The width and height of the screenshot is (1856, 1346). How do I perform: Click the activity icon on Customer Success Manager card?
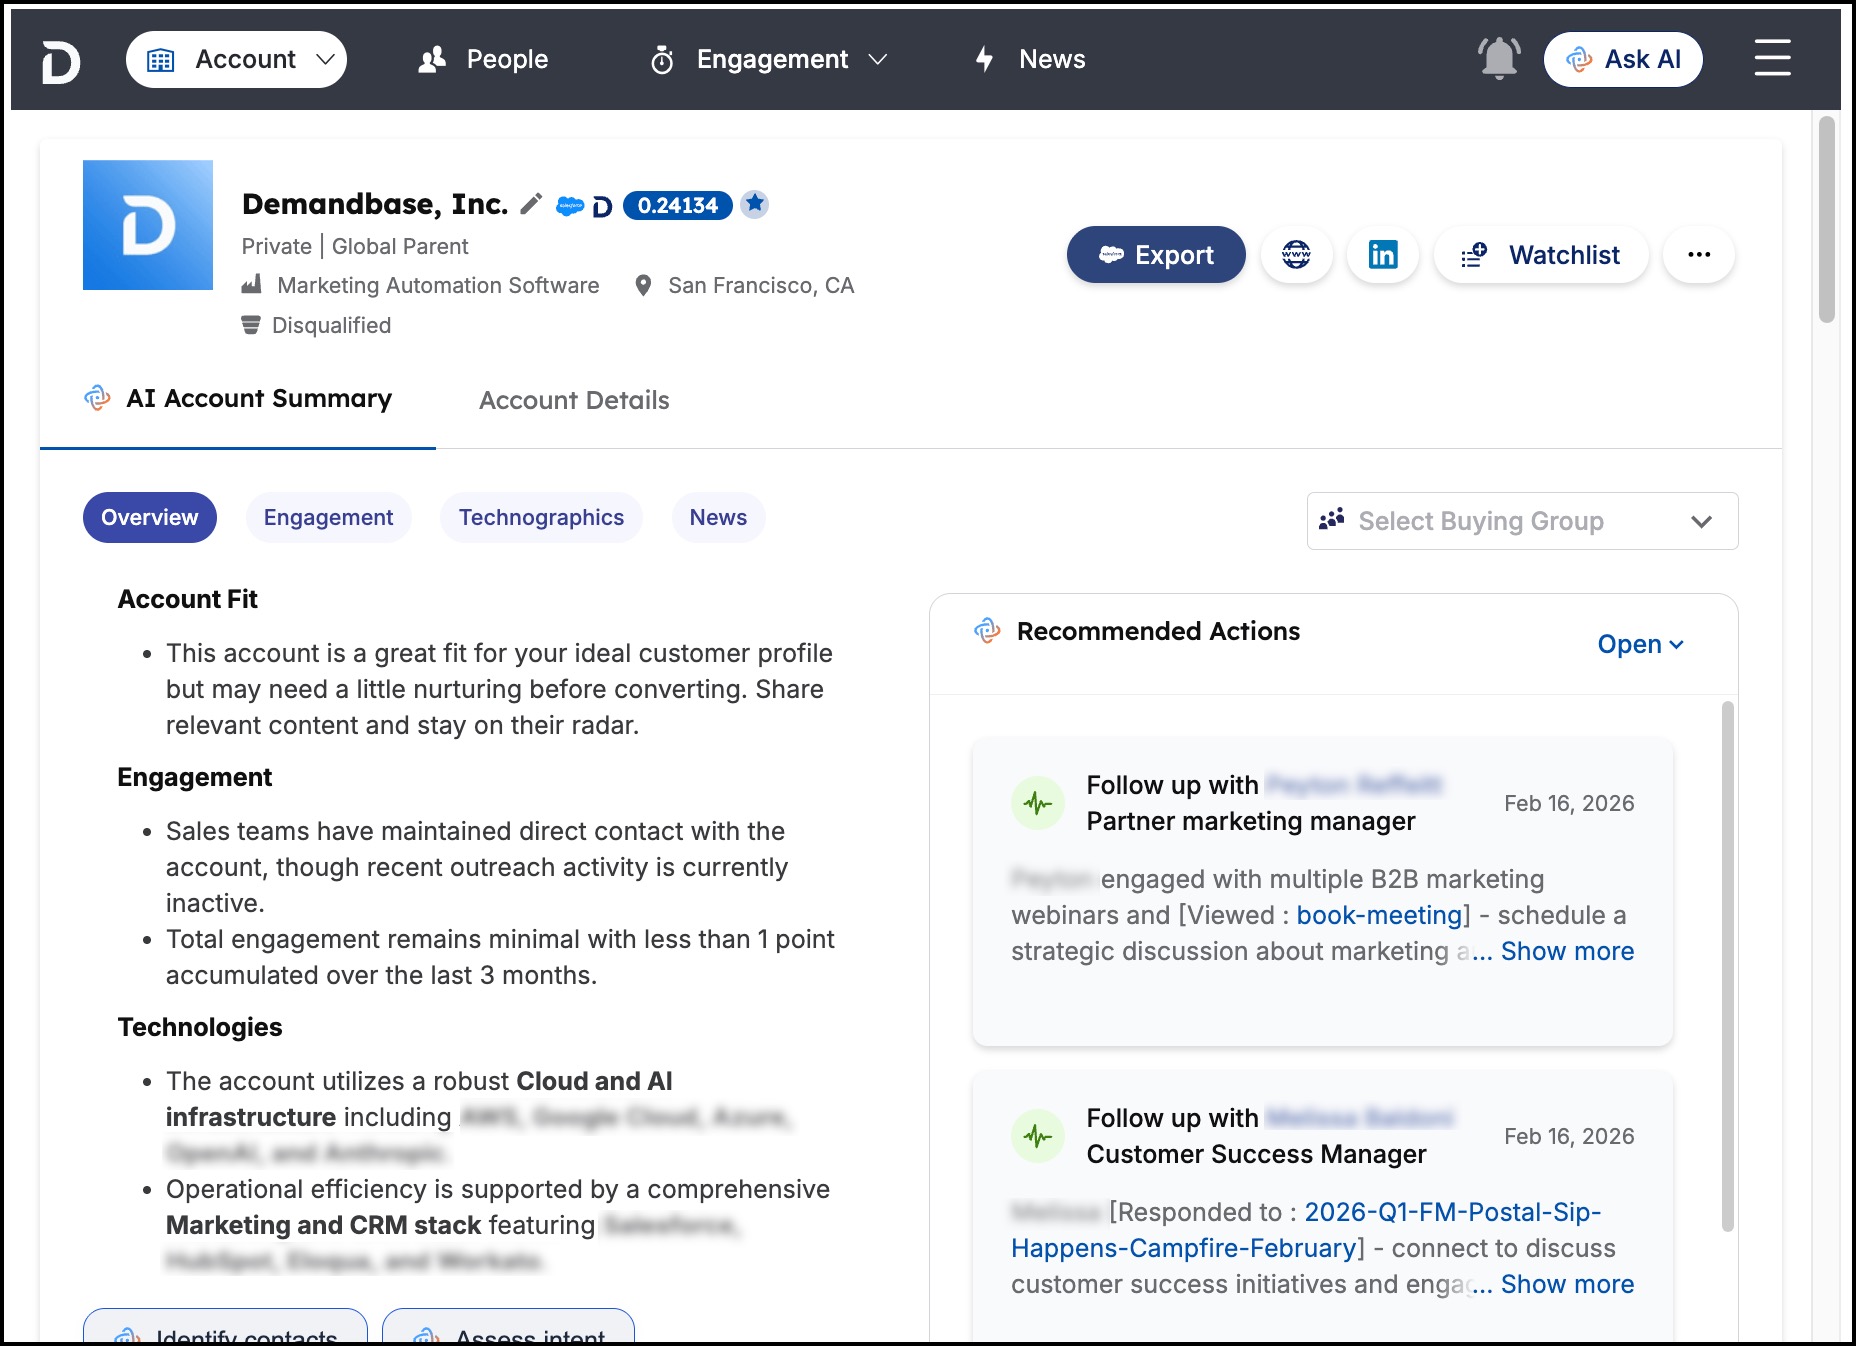[1038, 1136]
